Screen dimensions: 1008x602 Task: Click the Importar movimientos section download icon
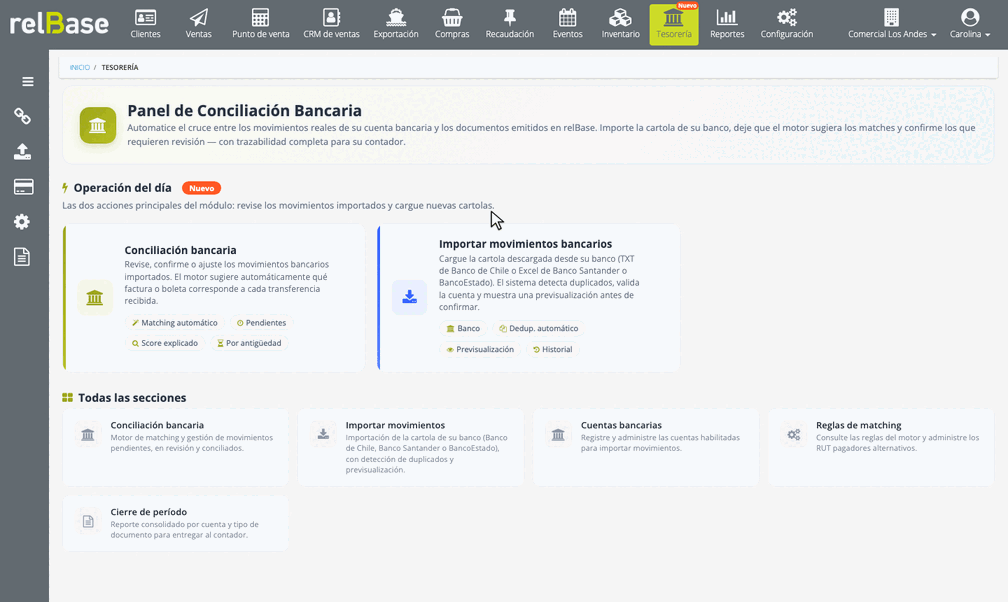coord(323,435)
